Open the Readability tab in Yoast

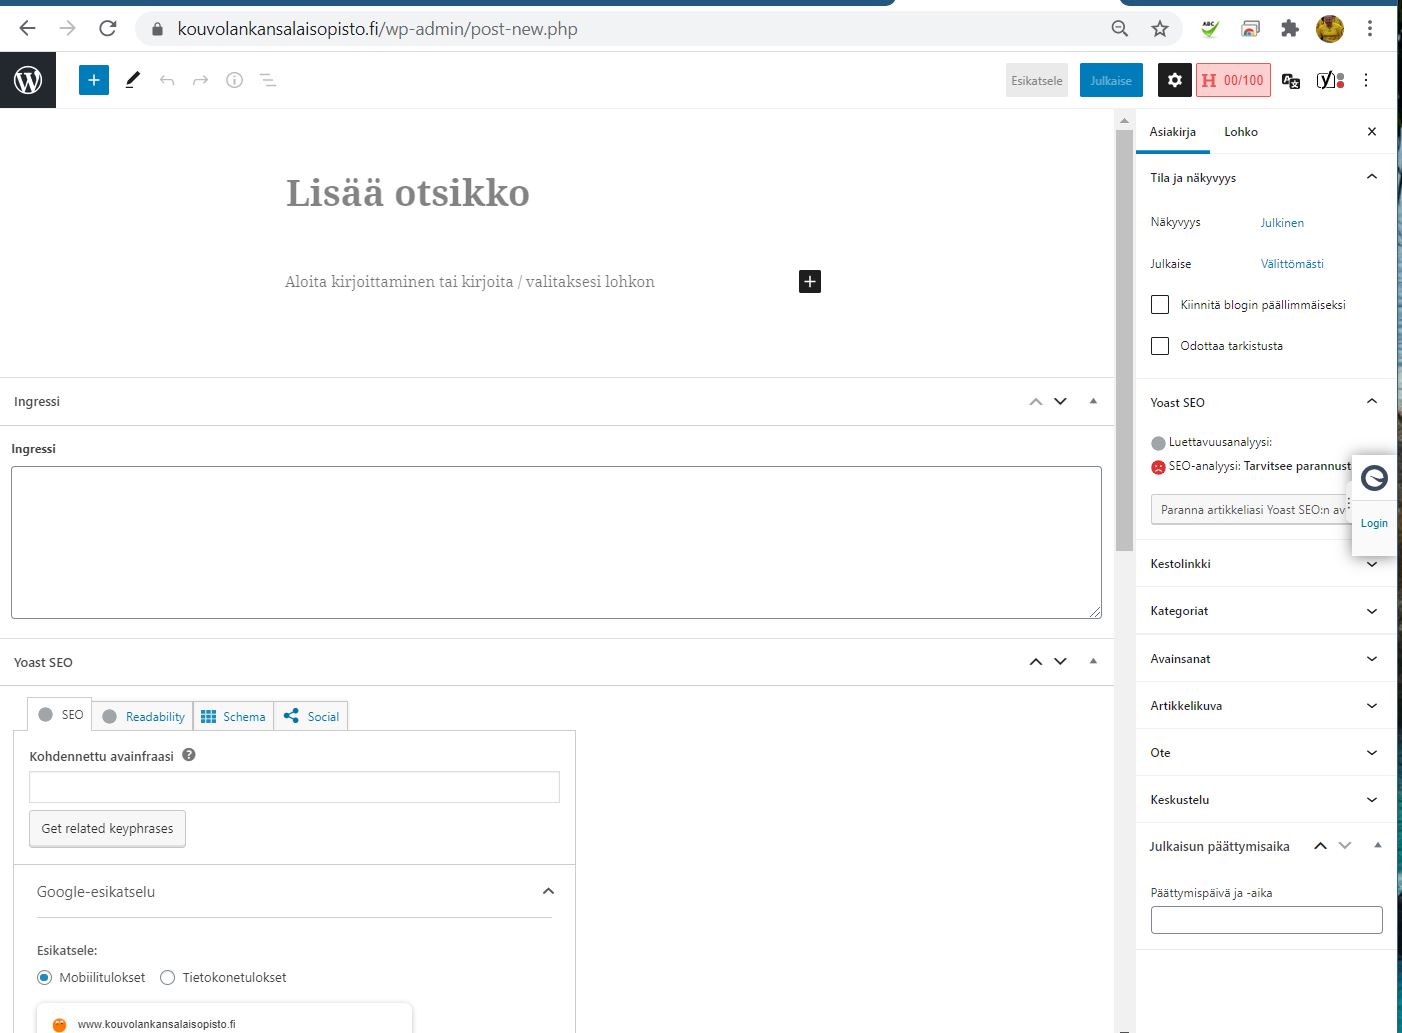pyautogui.click(x=144, y=717)
